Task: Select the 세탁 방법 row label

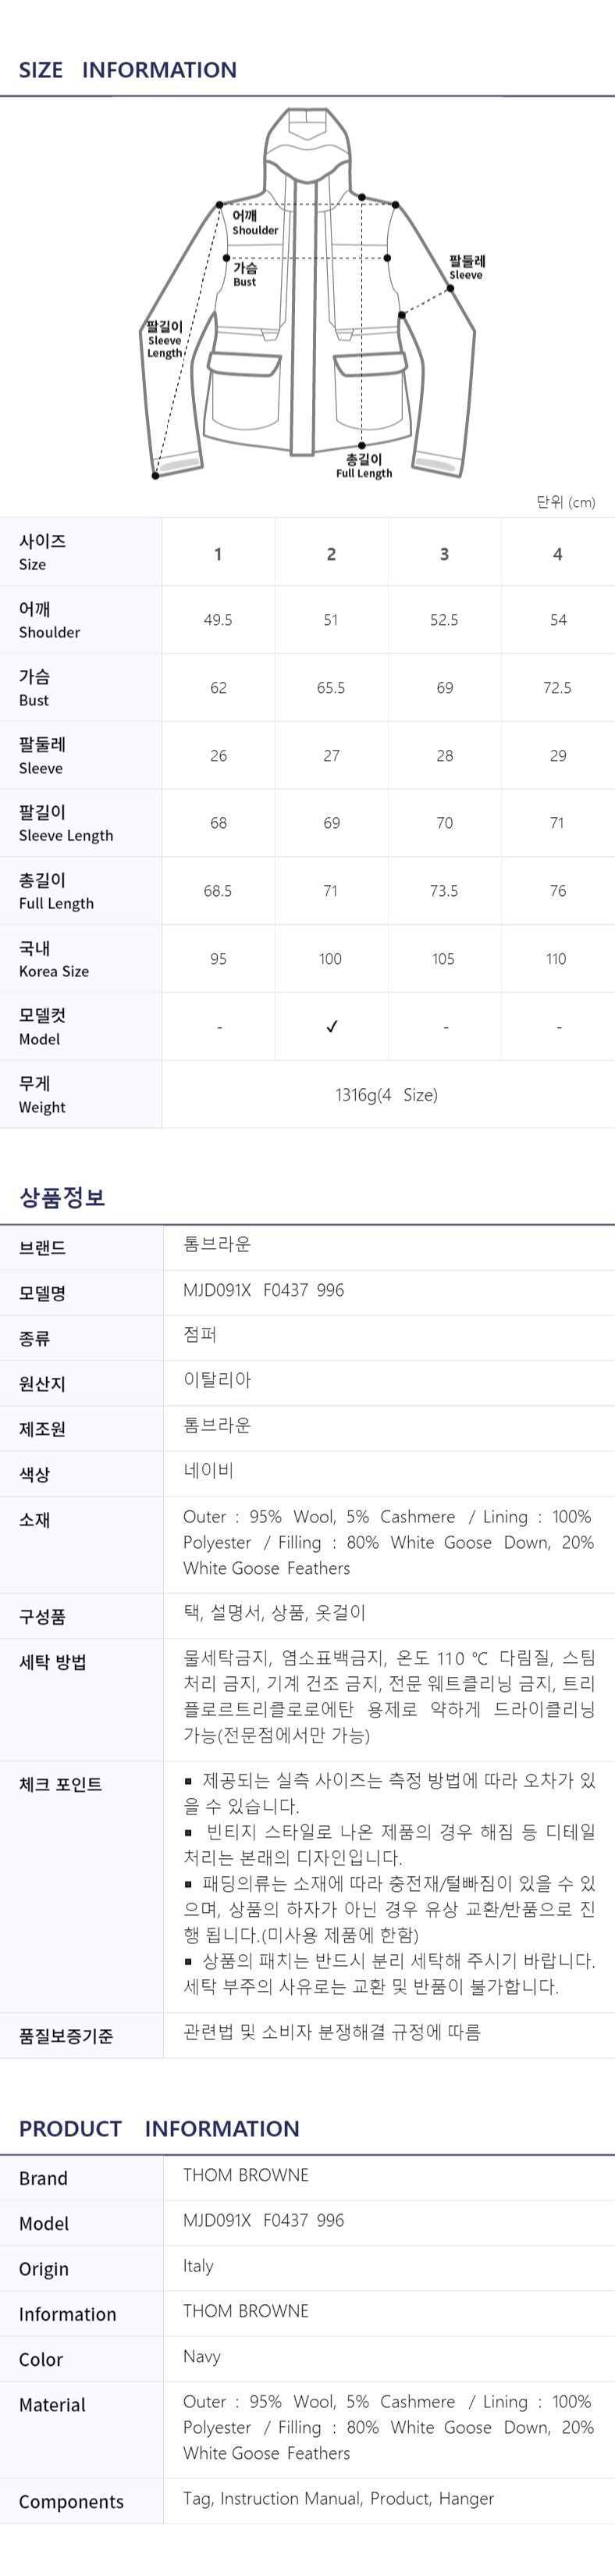Action: coord(53,1662)
